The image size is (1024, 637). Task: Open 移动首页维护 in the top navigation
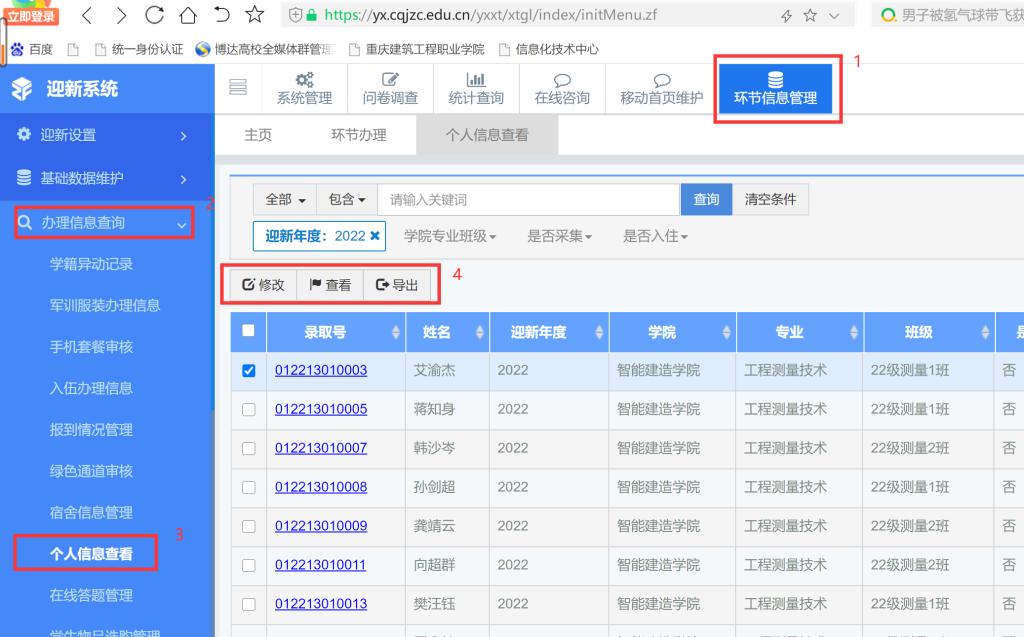[661, 80]
